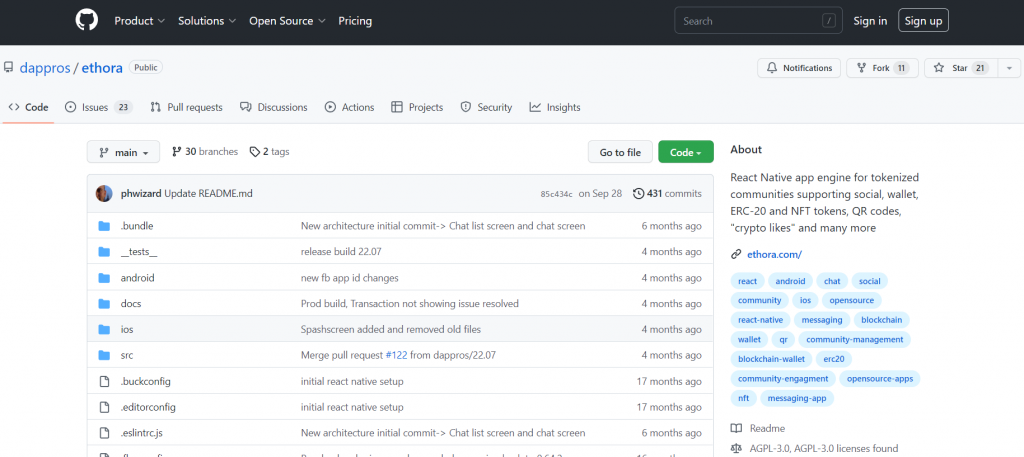The image size is (1024, 457).
Task: Open the ethora repository link
Action: 102,67
